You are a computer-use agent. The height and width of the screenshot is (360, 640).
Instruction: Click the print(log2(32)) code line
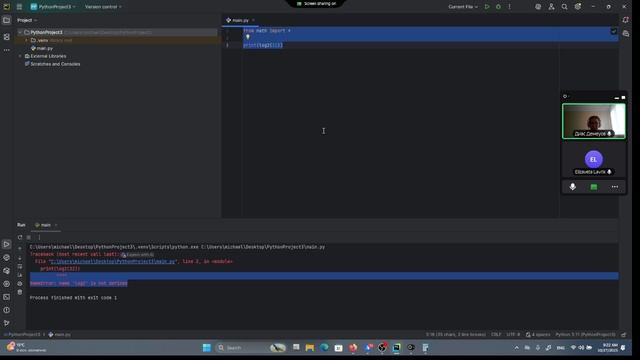[263, 45]
